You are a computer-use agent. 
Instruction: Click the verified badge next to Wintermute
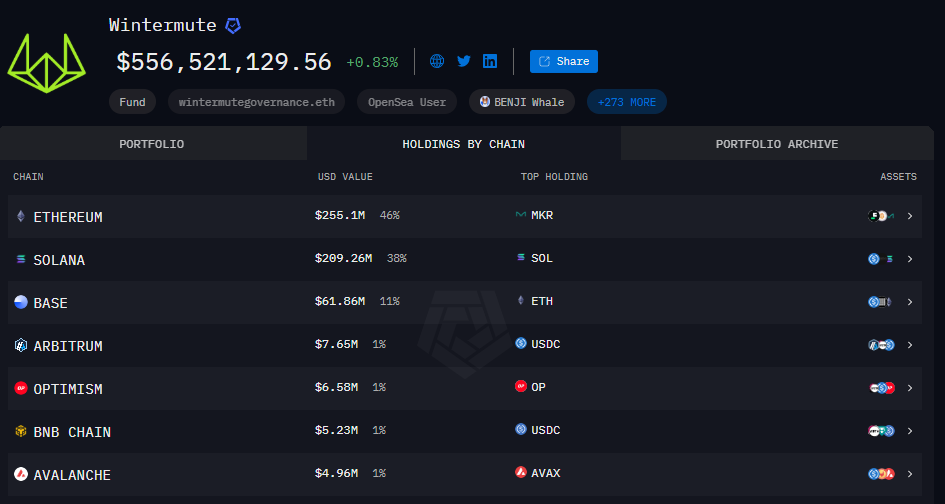point(233,26)
